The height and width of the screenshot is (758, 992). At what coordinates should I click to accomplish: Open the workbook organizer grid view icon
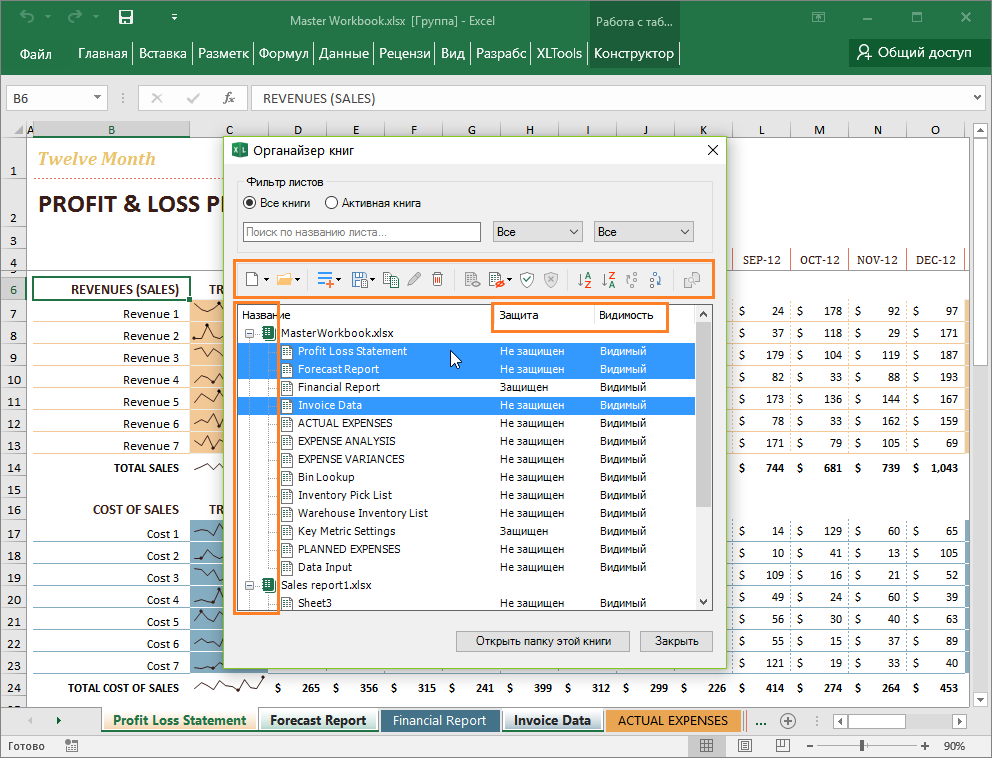(x=691, y=279)
